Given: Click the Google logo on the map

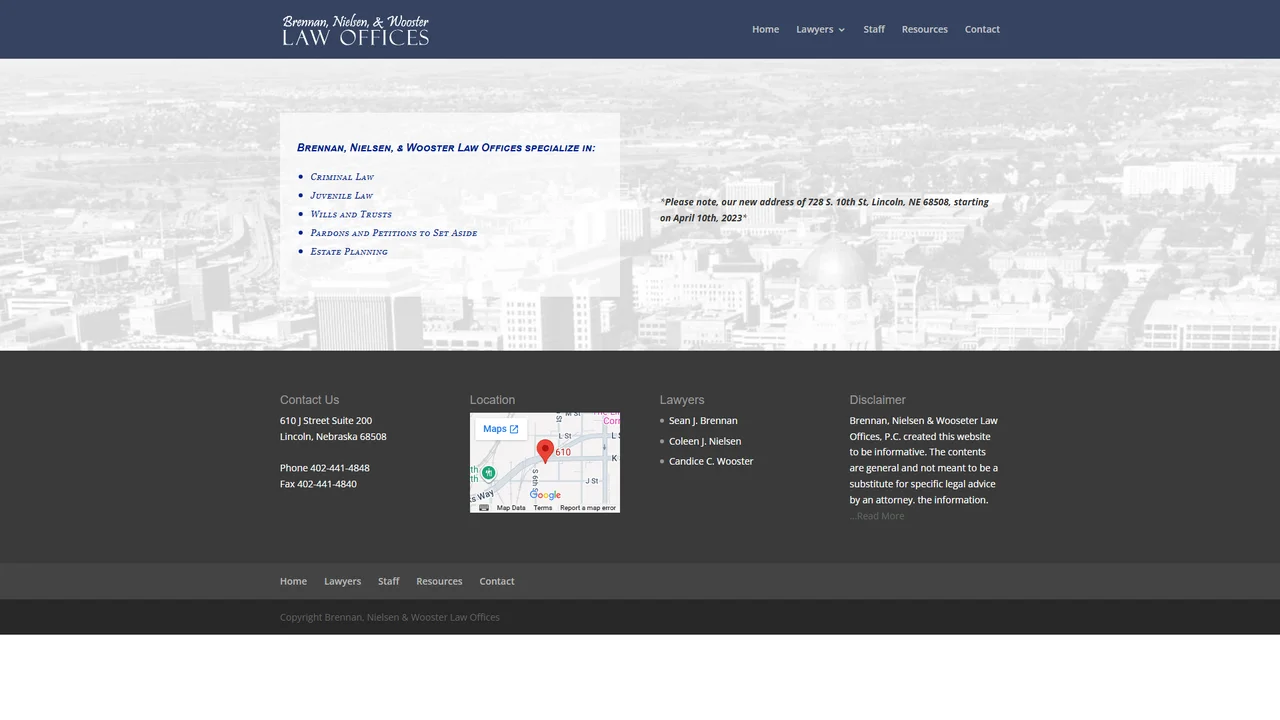Looking at the screenshot, I should [x=545, y=495].
